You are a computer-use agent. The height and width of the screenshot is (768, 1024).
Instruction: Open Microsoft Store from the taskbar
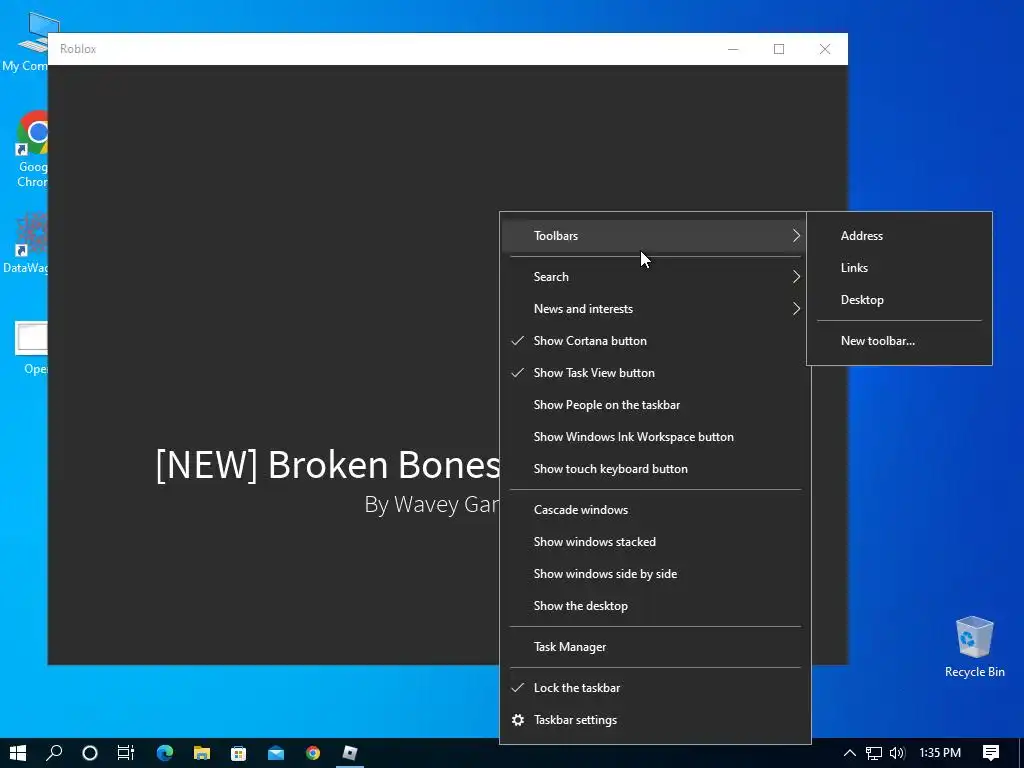238,753
